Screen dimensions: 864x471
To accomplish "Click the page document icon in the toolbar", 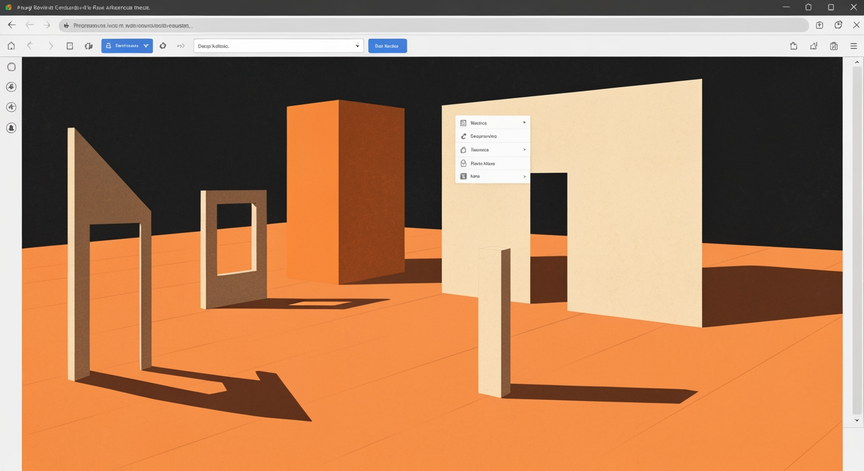I will [70, 46].
